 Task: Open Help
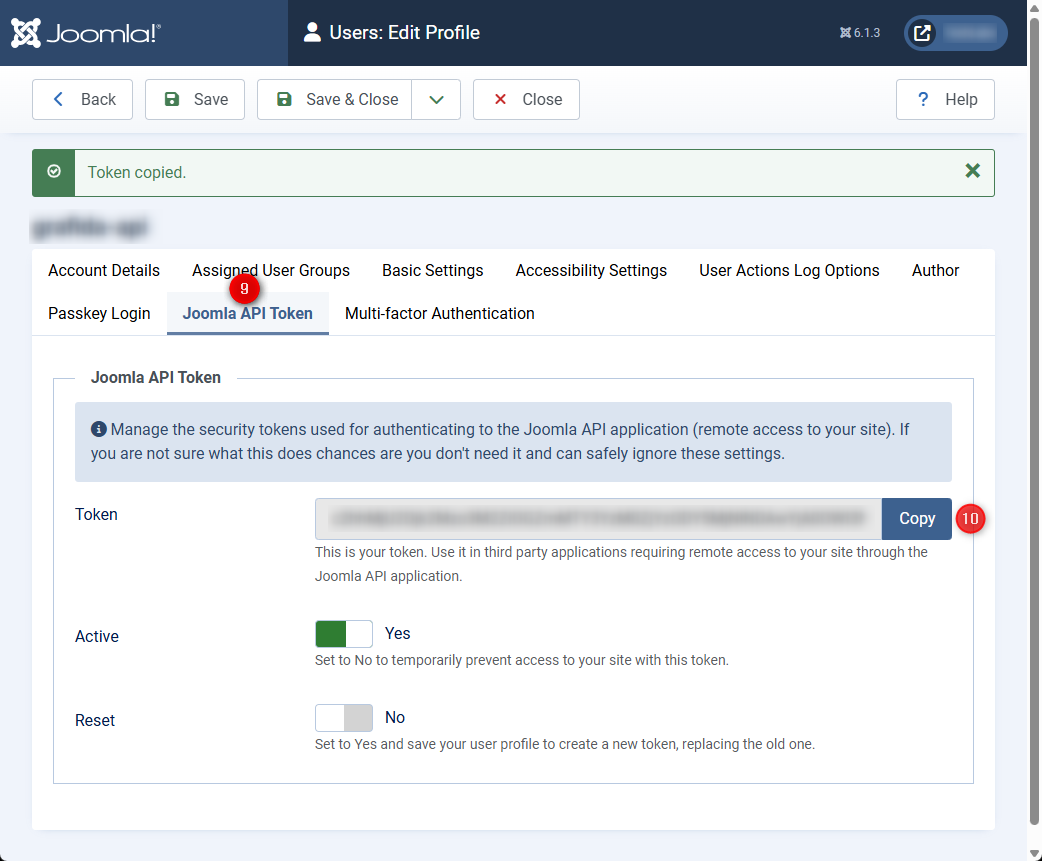click(945, 100)
